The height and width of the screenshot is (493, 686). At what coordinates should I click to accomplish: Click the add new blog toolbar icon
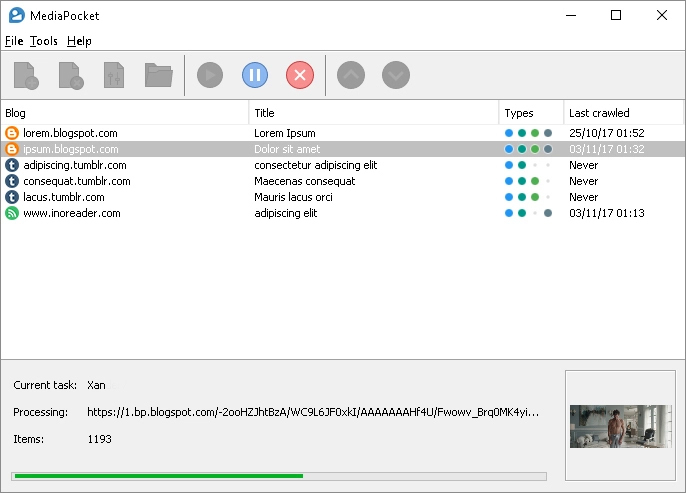26,75
